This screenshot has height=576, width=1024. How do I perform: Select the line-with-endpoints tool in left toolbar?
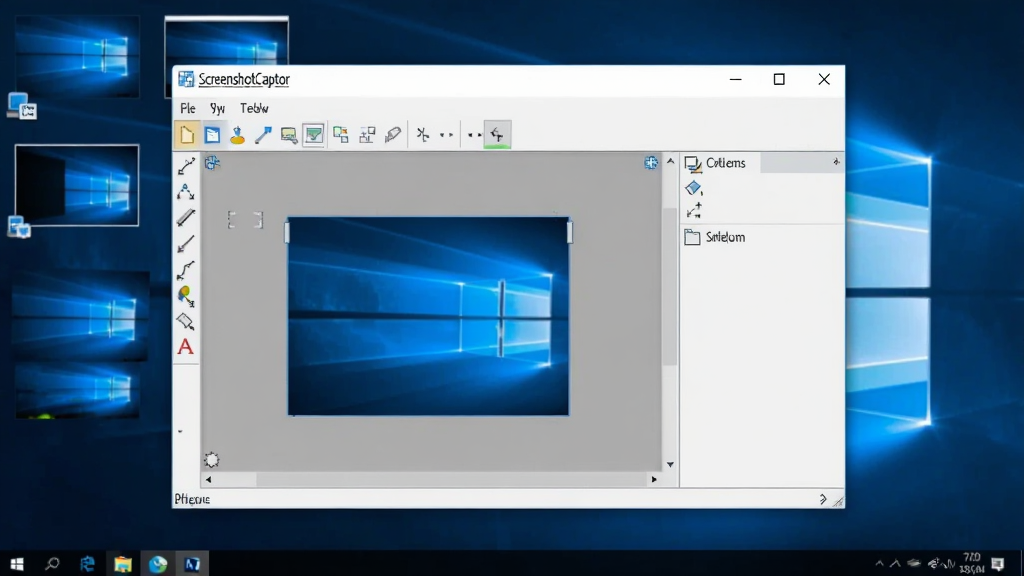pos(186,167)
